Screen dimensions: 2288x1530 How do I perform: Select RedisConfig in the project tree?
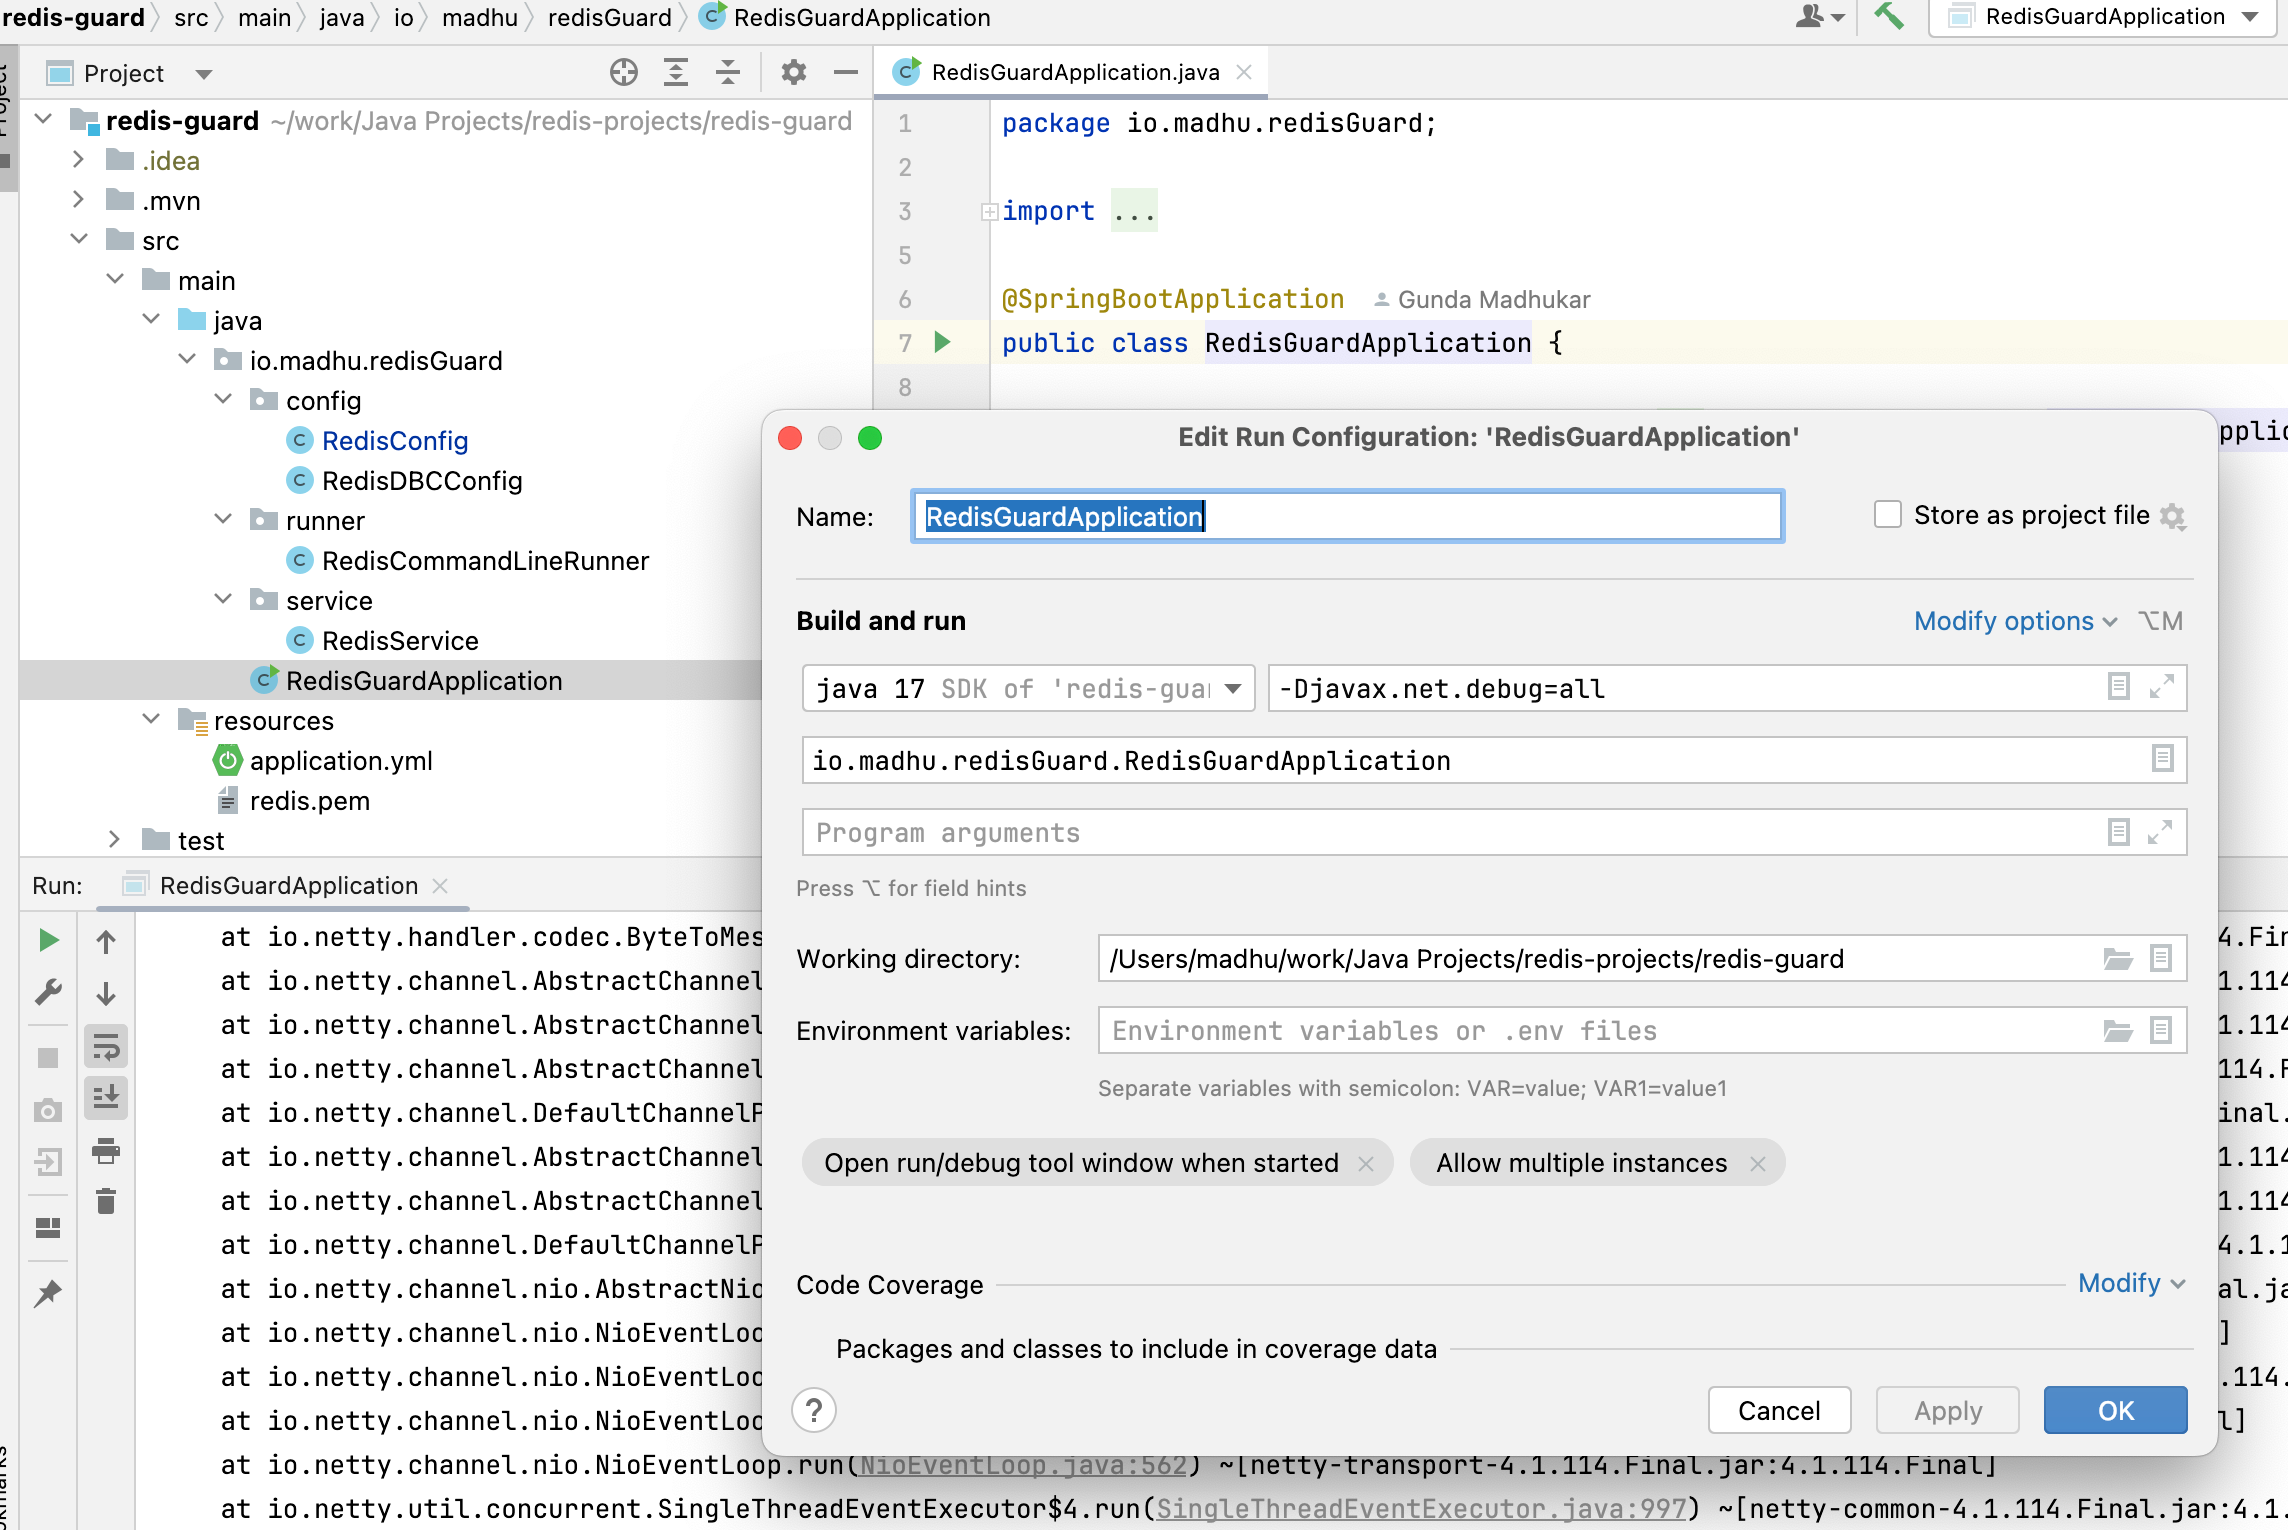tap(395, 441)
